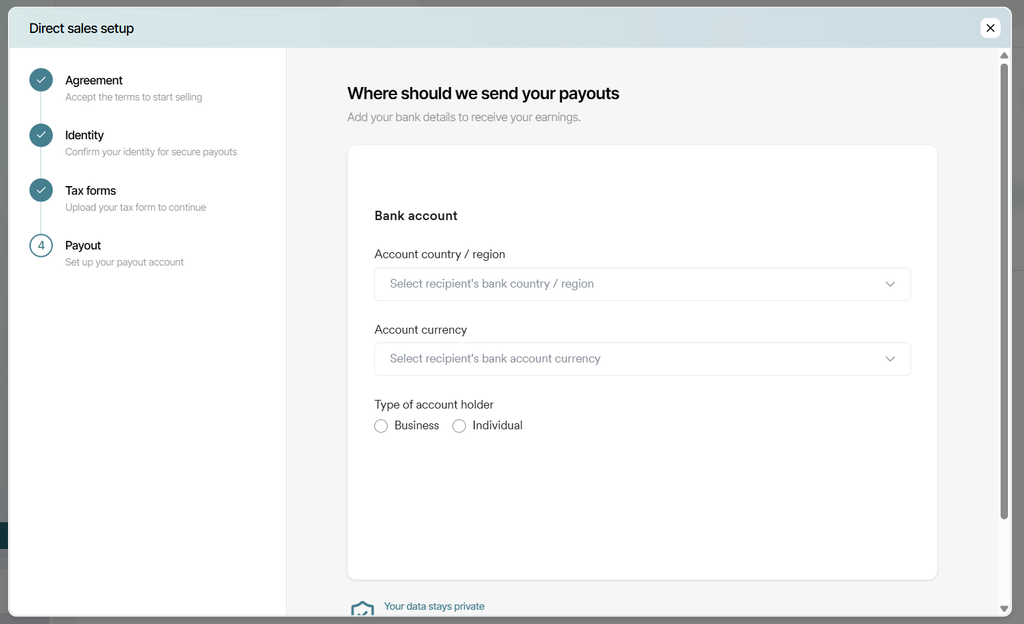Click 'Upload your tax form to continue' text
The width and height of the screenshot is (1024, 624).
tap(135, 208)
